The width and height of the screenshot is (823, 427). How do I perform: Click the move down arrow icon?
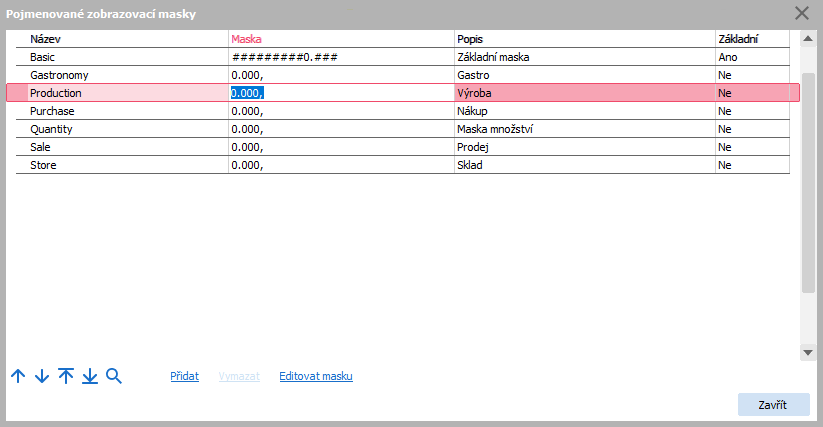pyautogui.click(x=42, y=376)
